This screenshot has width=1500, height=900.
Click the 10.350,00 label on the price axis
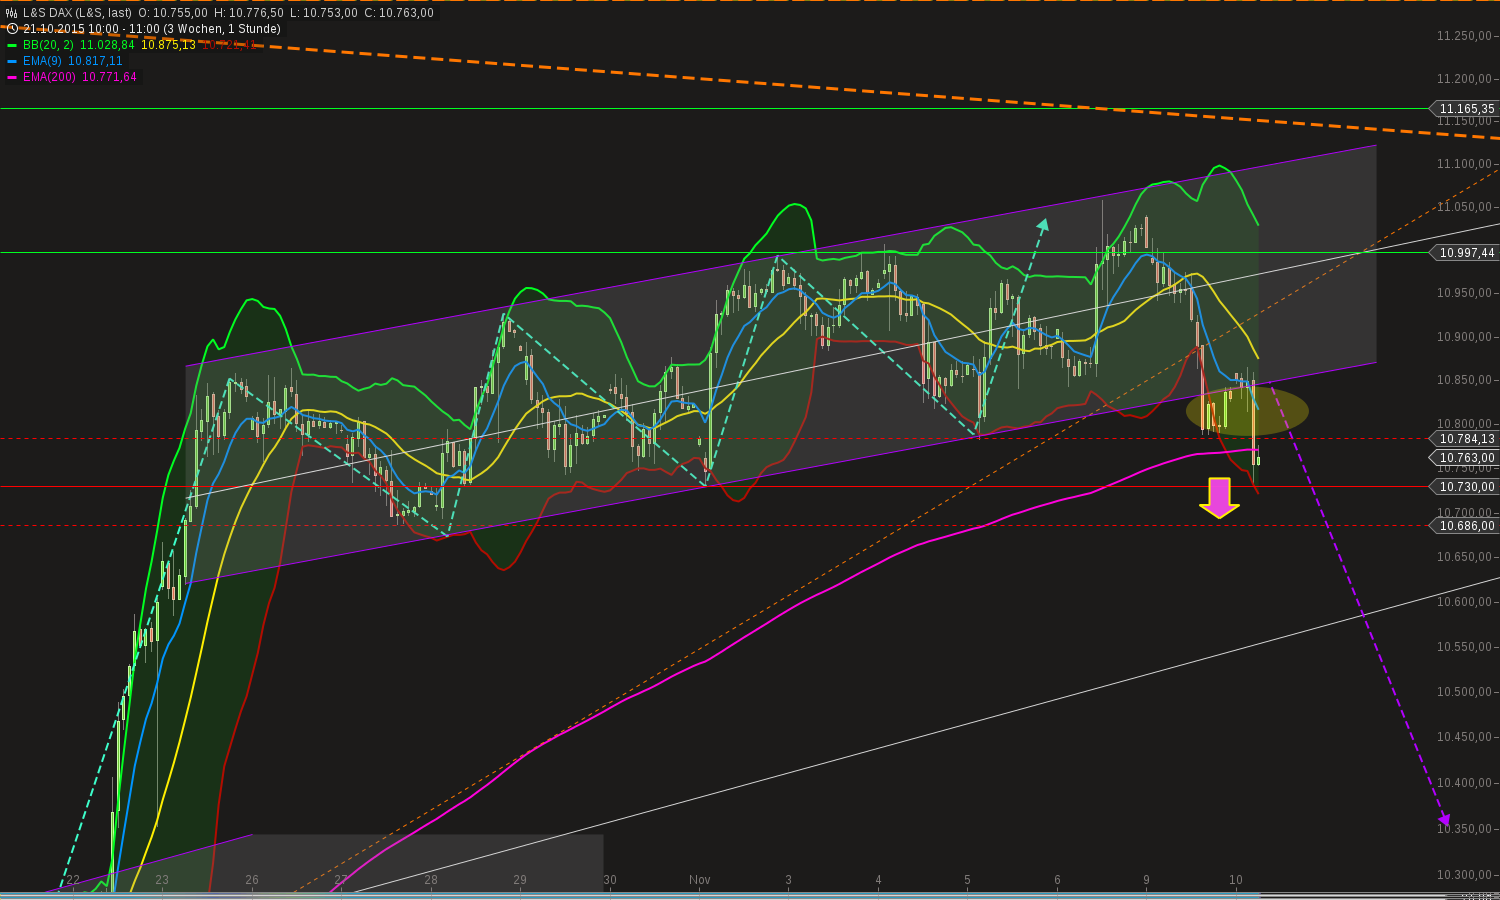(x=1464, y=829)
